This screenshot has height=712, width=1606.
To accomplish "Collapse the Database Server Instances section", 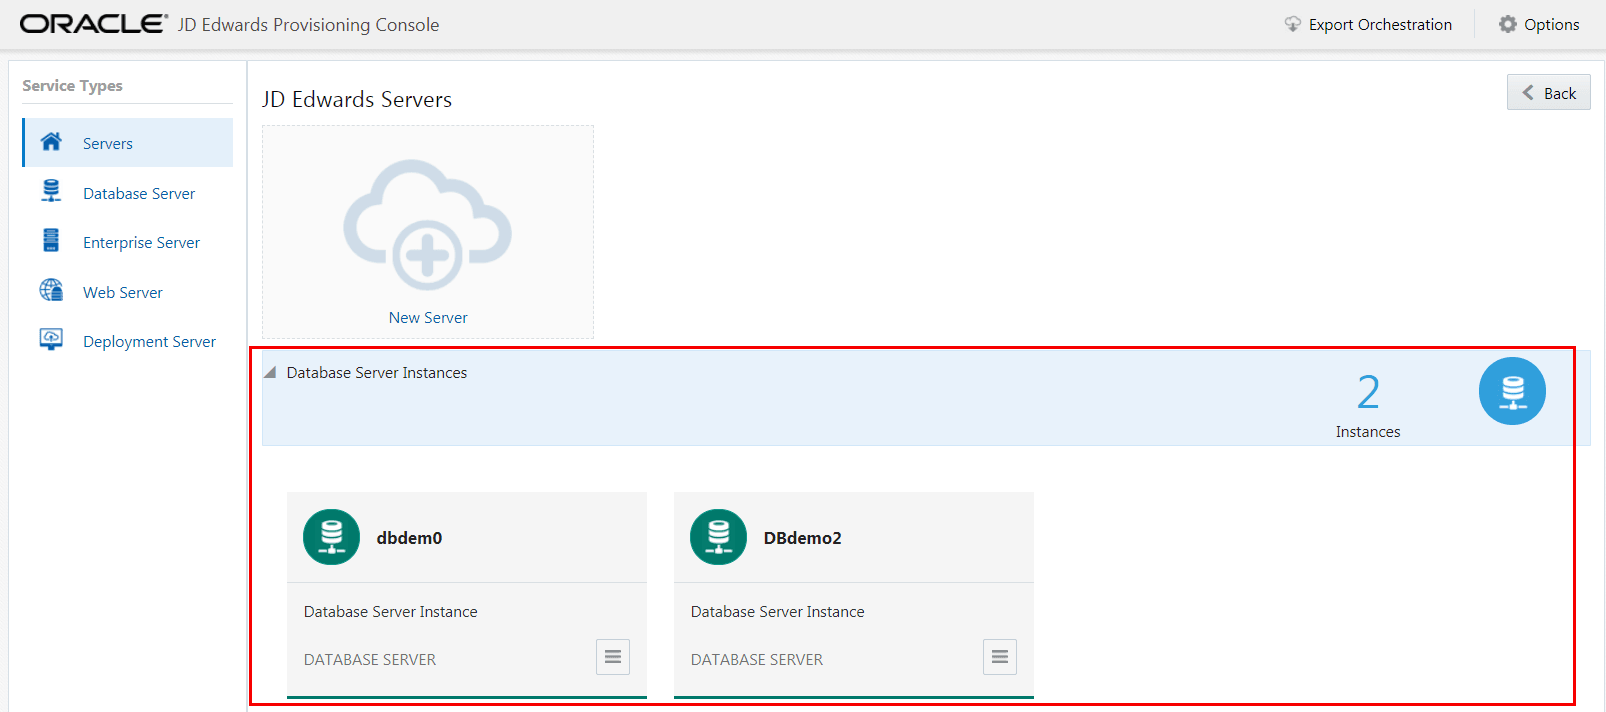I will (270, 372).
